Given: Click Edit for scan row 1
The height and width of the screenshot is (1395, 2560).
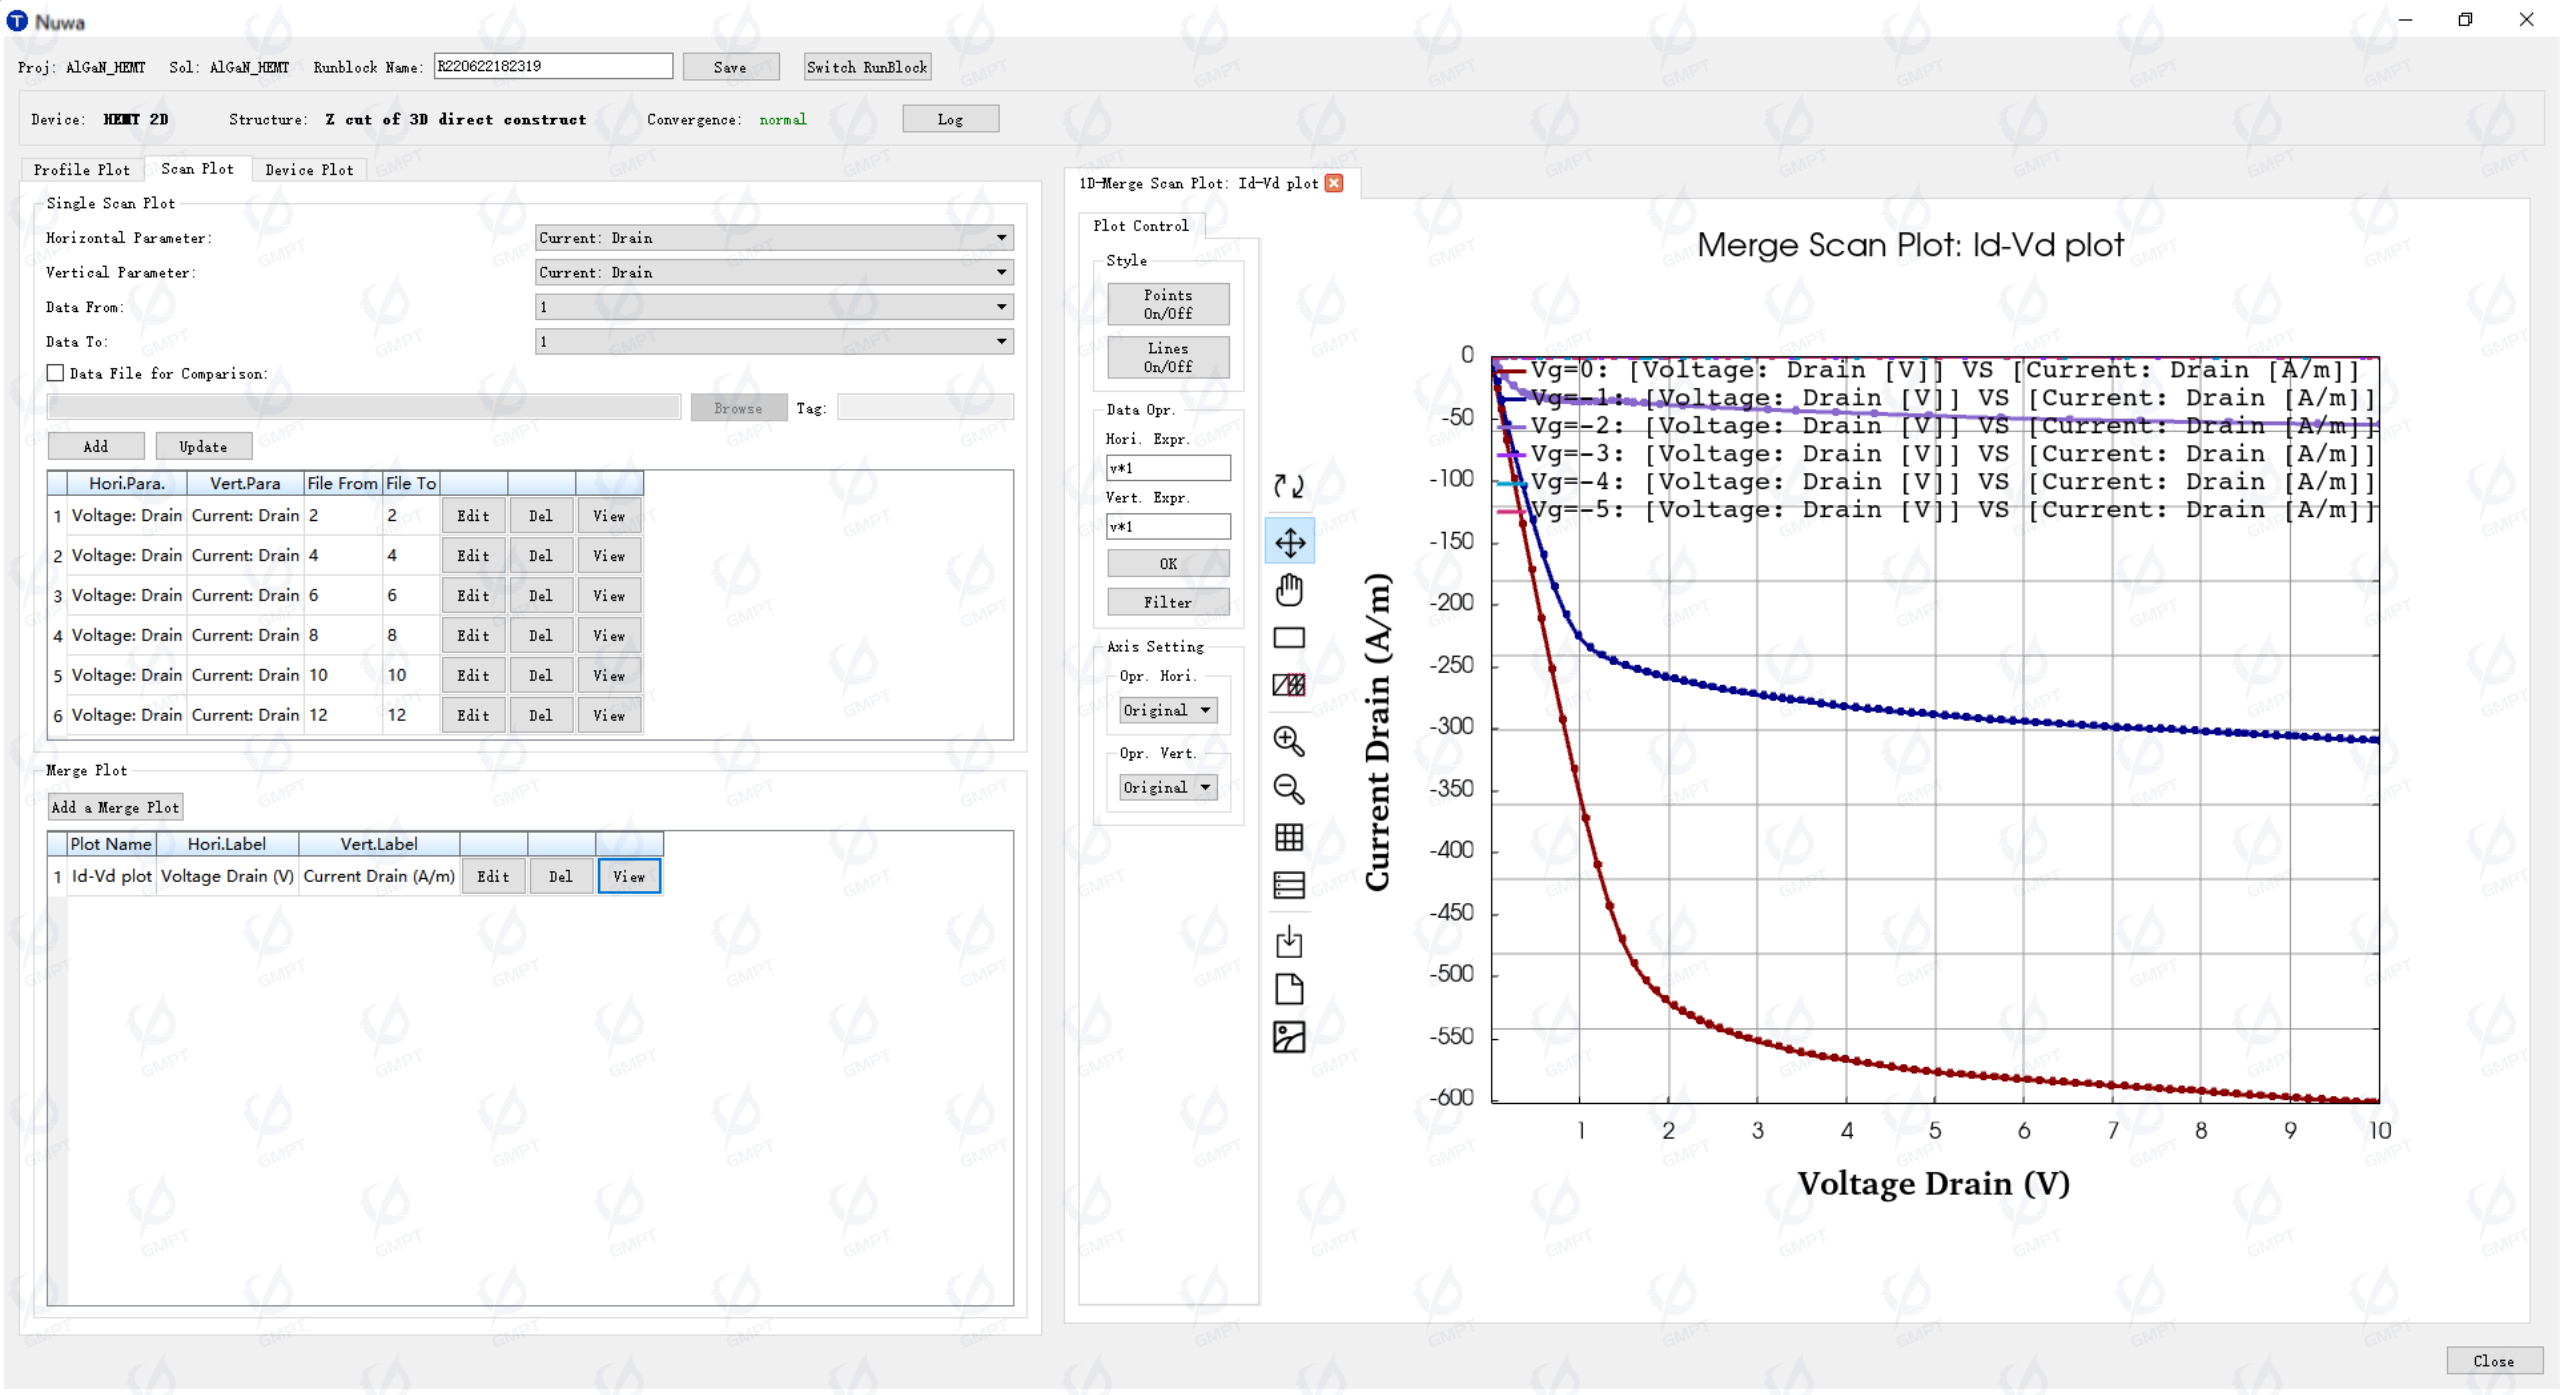Looking at the screenshot, I should 473,516.
